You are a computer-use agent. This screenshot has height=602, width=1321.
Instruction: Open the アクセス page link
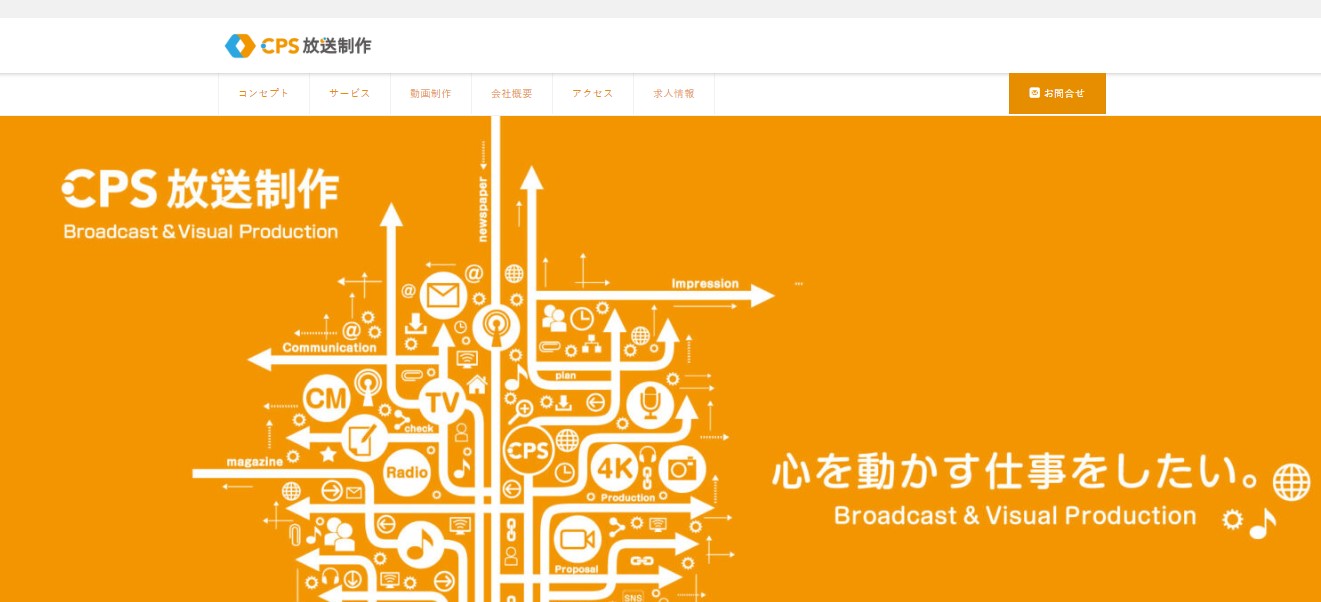593,94
